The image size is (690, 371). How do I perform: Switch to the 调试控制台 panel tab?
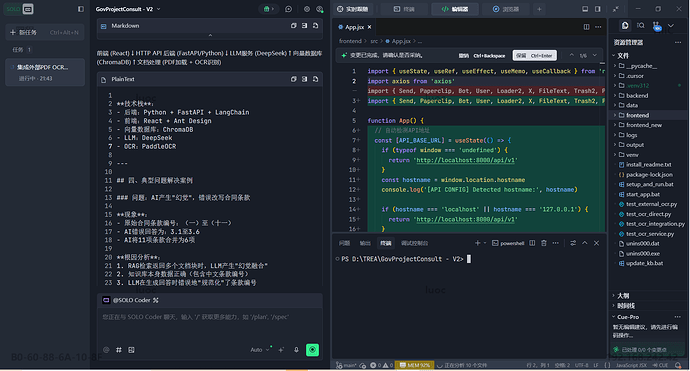415,243
